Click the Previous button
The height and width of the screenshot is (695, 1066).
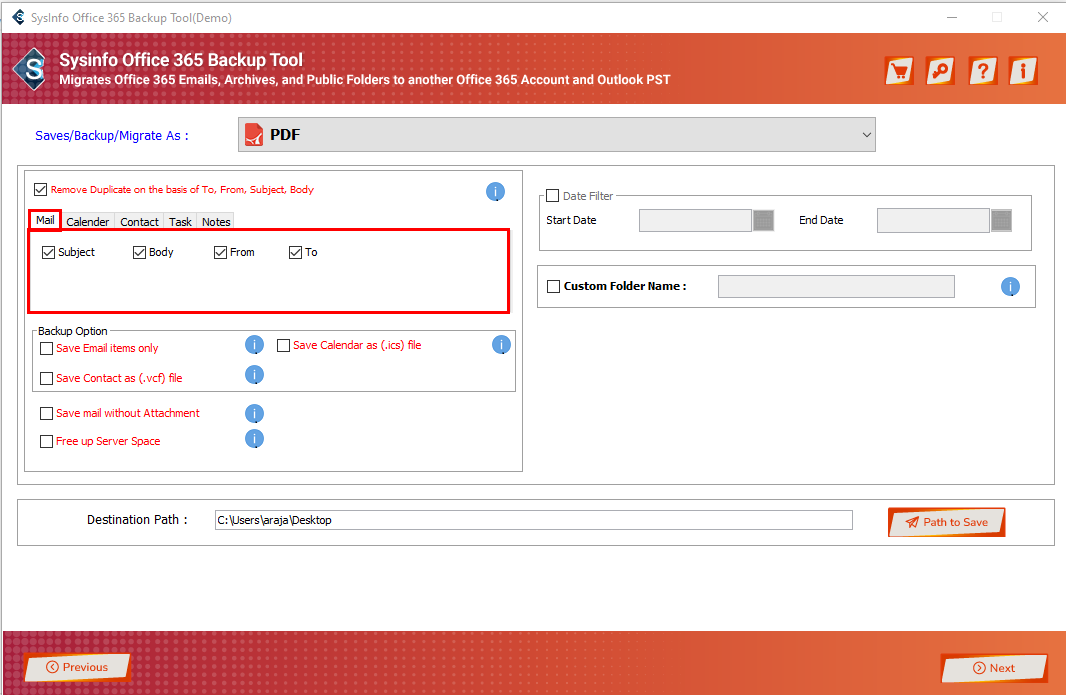pyautogui.click(x=77, y=667)
